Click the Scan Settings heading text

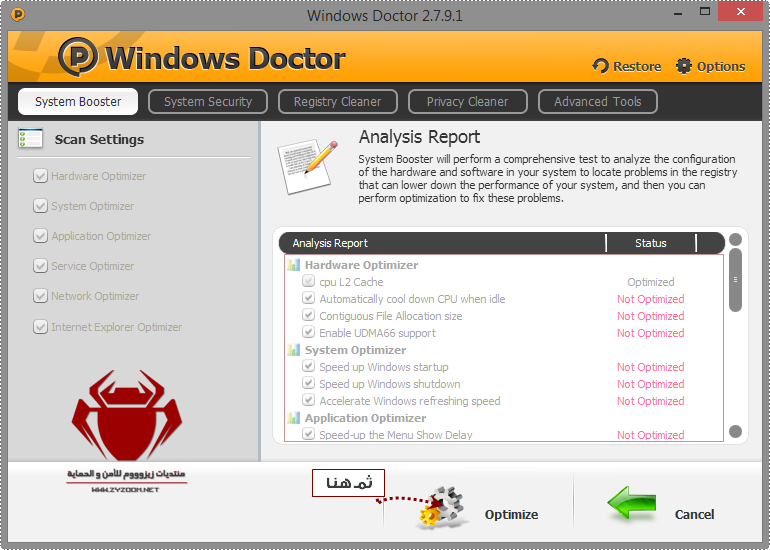click(99, 139)
